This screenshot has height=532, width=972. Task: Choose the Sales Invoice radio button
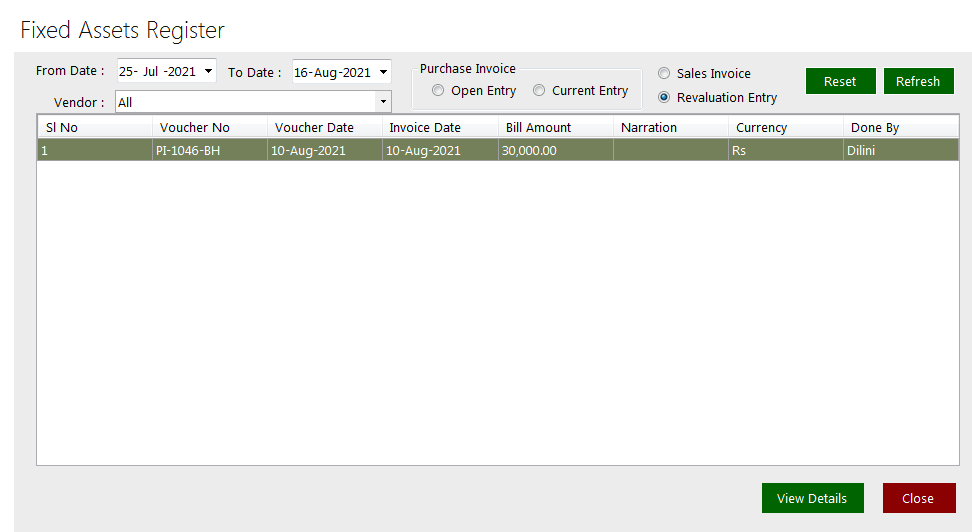pos(664,74)
